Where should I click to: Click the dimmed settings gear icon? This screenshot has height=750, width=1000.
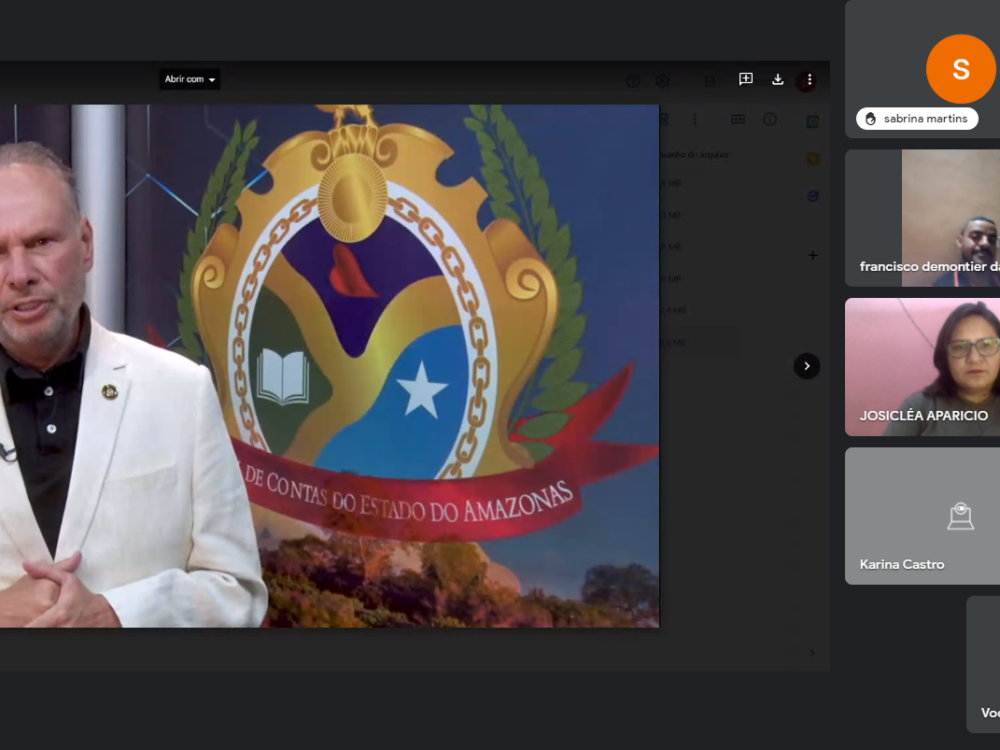tap(663, 81)
